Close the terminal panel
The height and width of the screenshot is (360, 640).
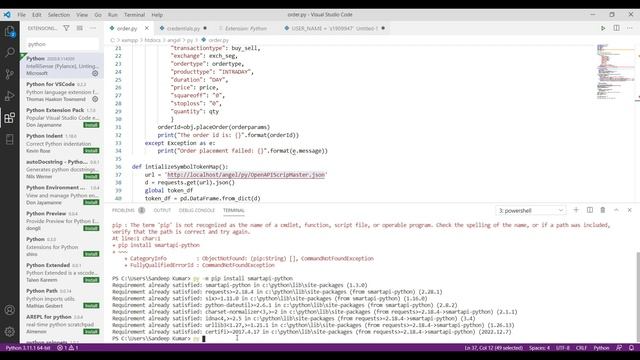click(x=630, y=210)
